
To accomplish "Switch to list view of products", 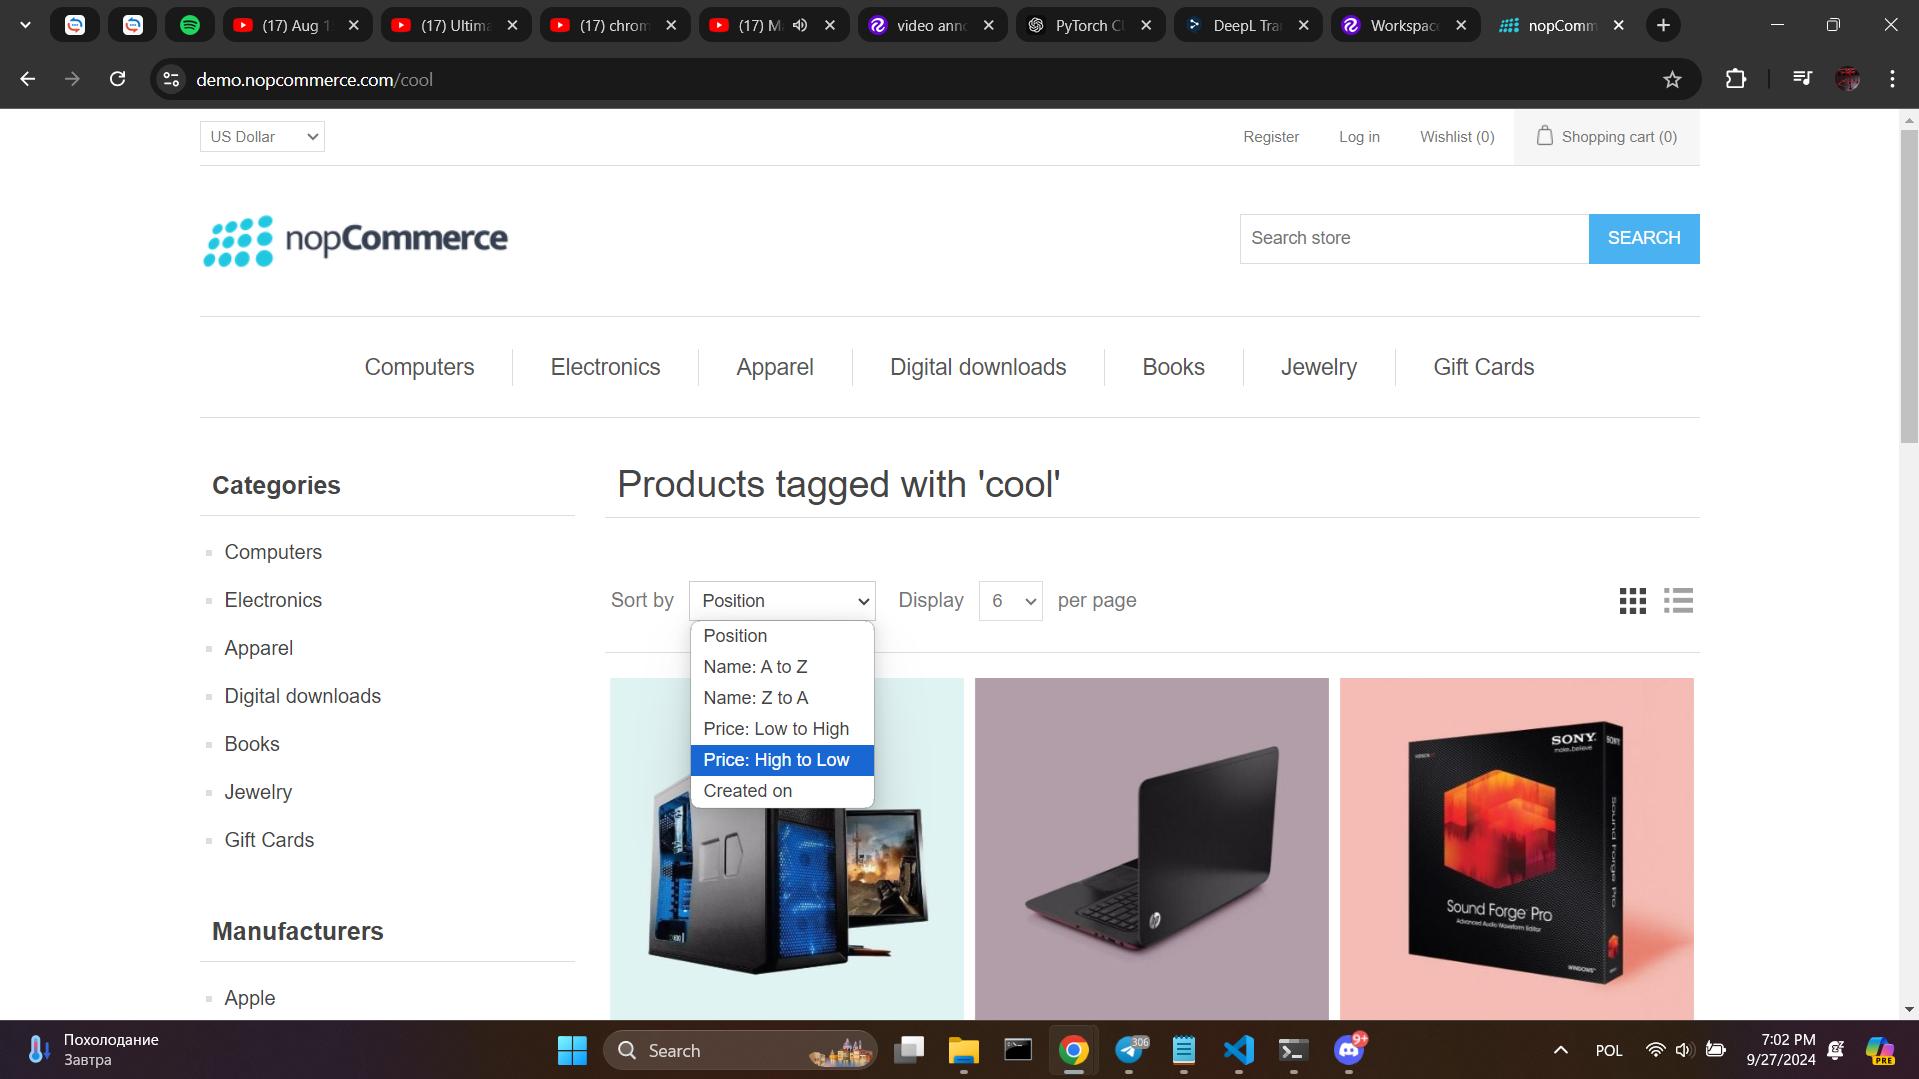I will tap(1678, 601).
